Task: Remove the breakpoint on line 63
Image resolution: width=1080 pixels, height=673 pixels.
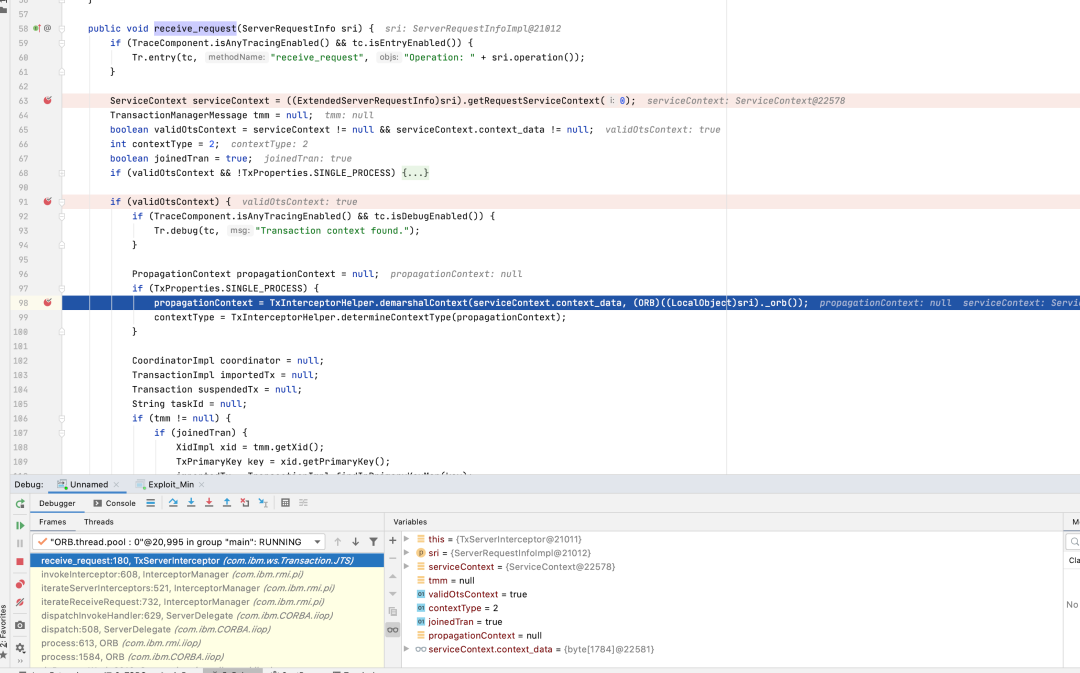Action: point(47,101)
